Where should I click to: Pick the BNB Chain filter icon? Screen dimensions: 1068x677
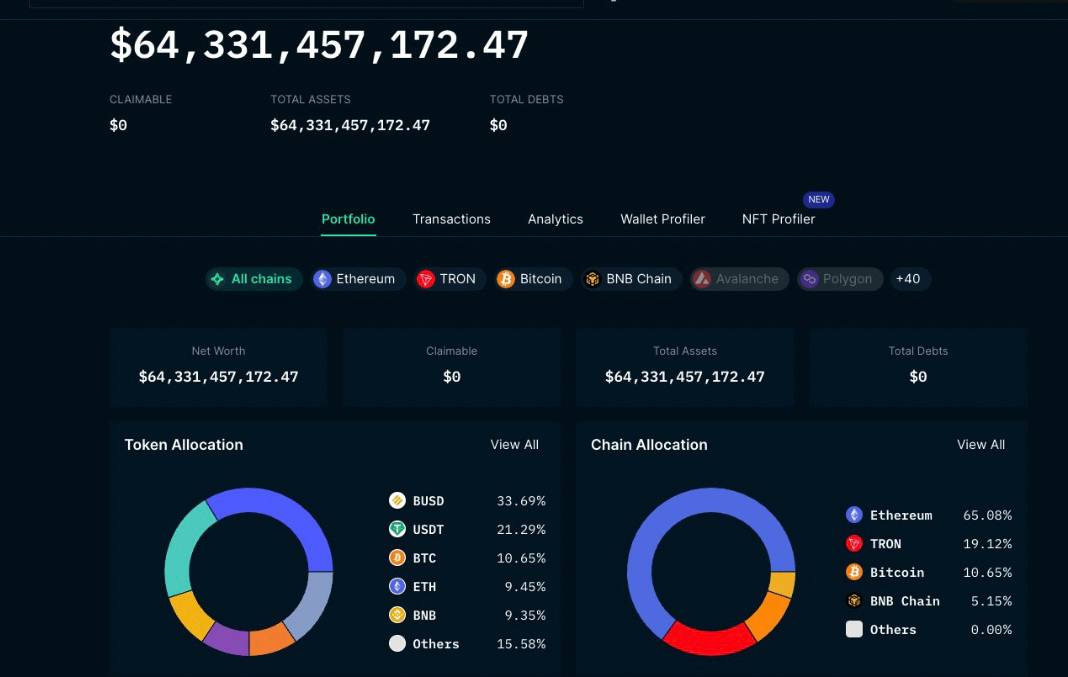point(593,279)
